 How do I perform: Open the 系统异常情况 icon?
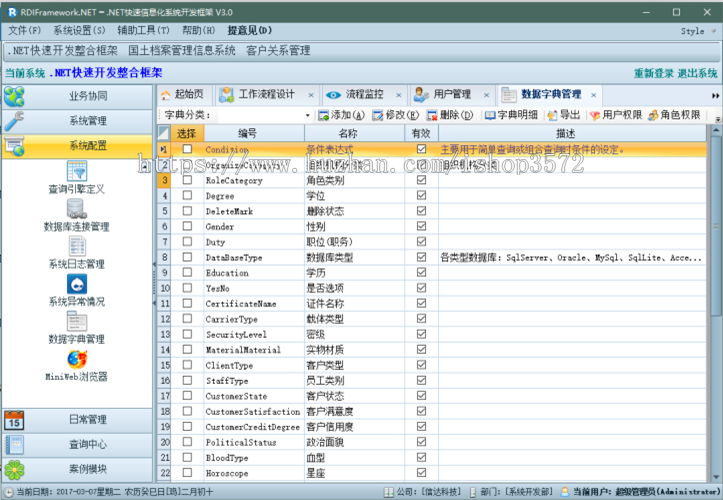pyautogui.click(x=77, y=284)
